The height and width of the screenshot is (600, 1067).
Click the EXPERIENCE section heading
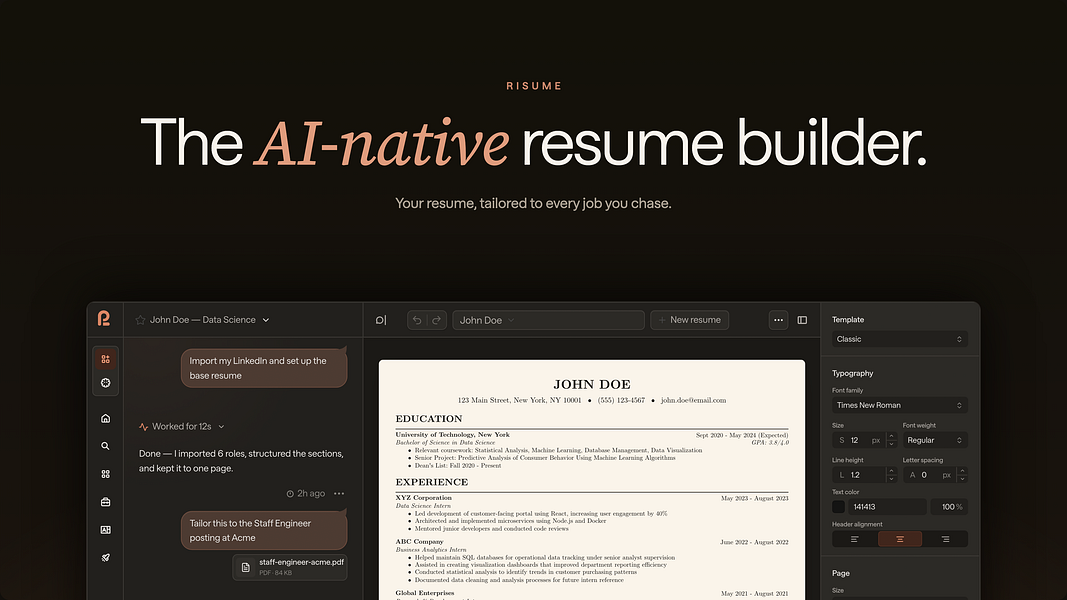click(431, 482)
